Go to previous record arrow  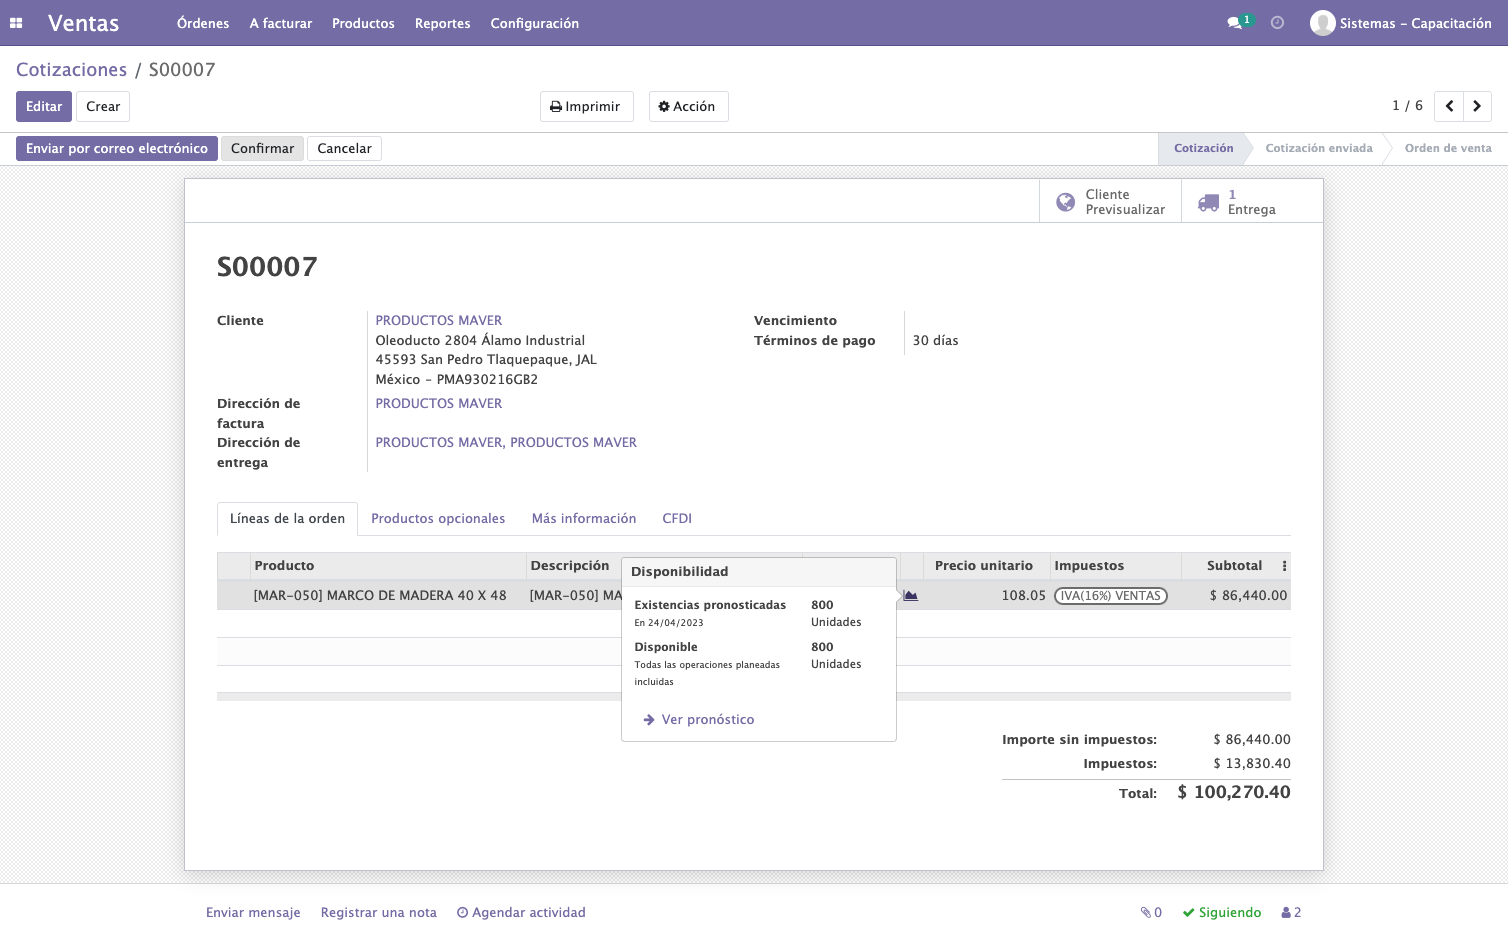click(1449, 106)
